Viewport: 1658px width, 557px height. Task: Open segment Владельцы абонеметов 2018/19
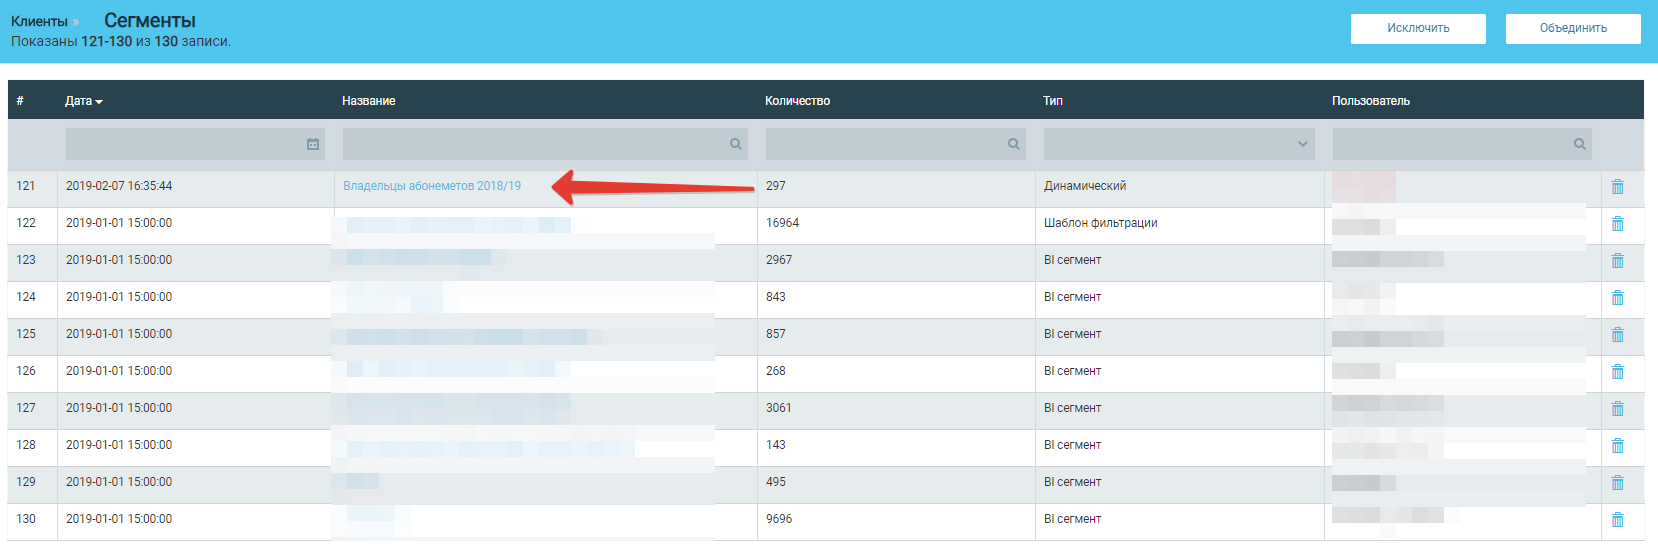[431, 186]
